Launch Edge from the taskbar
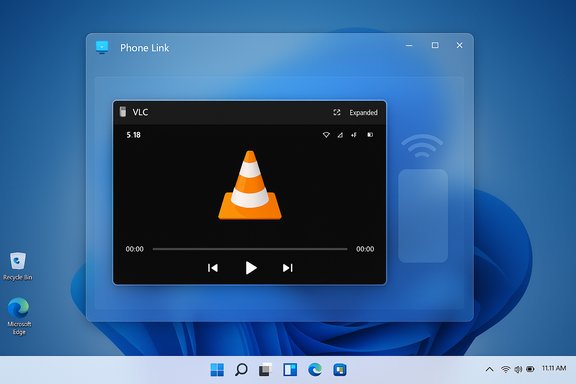 pos(315,370)
